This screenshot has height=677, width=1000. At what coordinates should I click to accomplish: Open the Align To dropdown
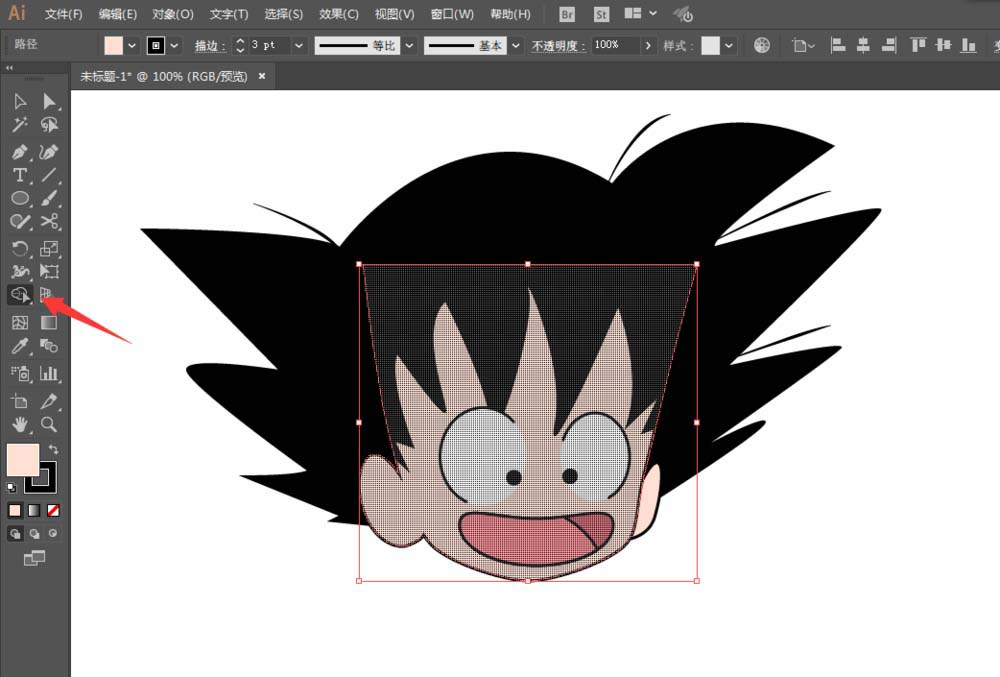pyautogui.click(x=803, y=45)
